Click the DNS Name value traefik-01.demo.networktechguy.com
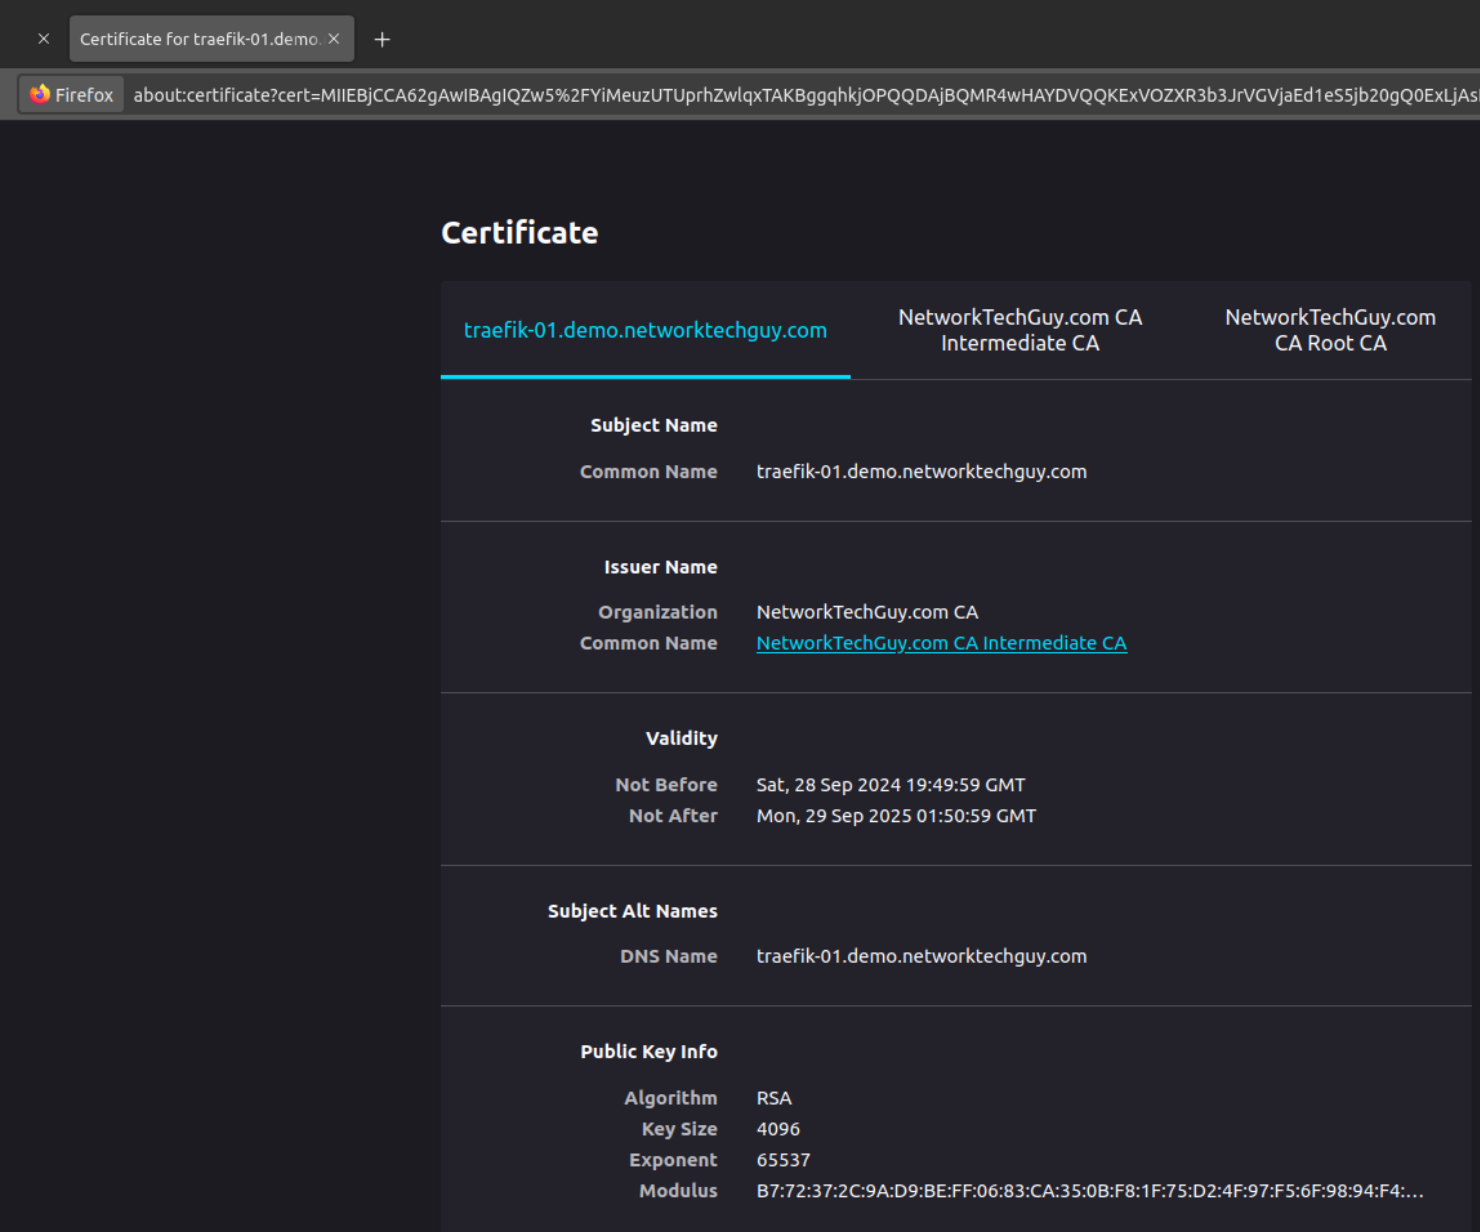The width and height of the screenshot is (1480, 1232). pos(921,956)
